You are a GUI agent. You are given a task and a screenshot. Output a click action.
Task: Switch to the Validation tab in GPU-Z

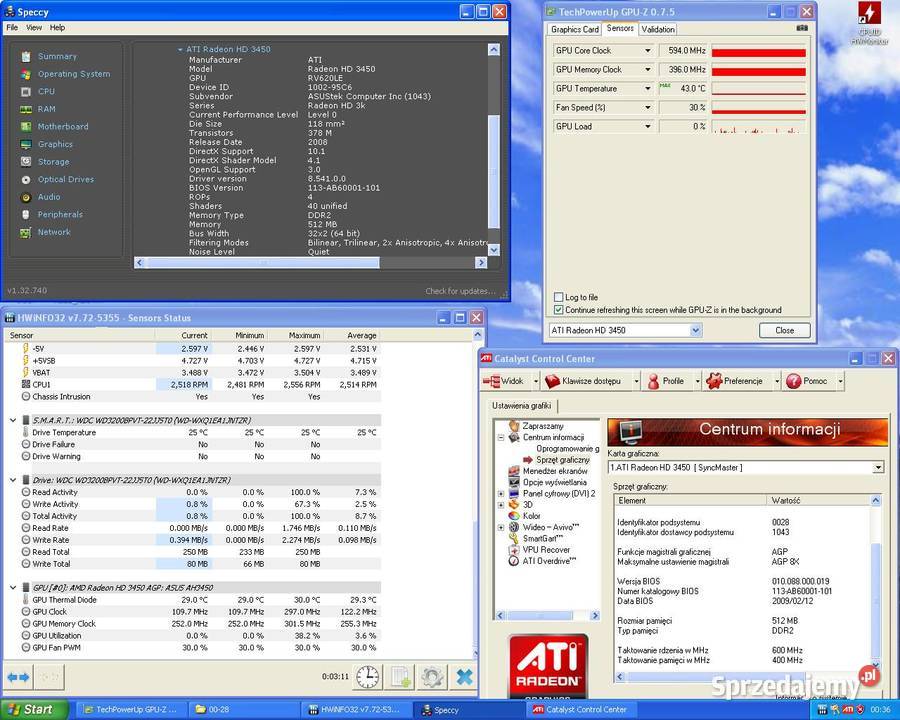pos(658,29)
